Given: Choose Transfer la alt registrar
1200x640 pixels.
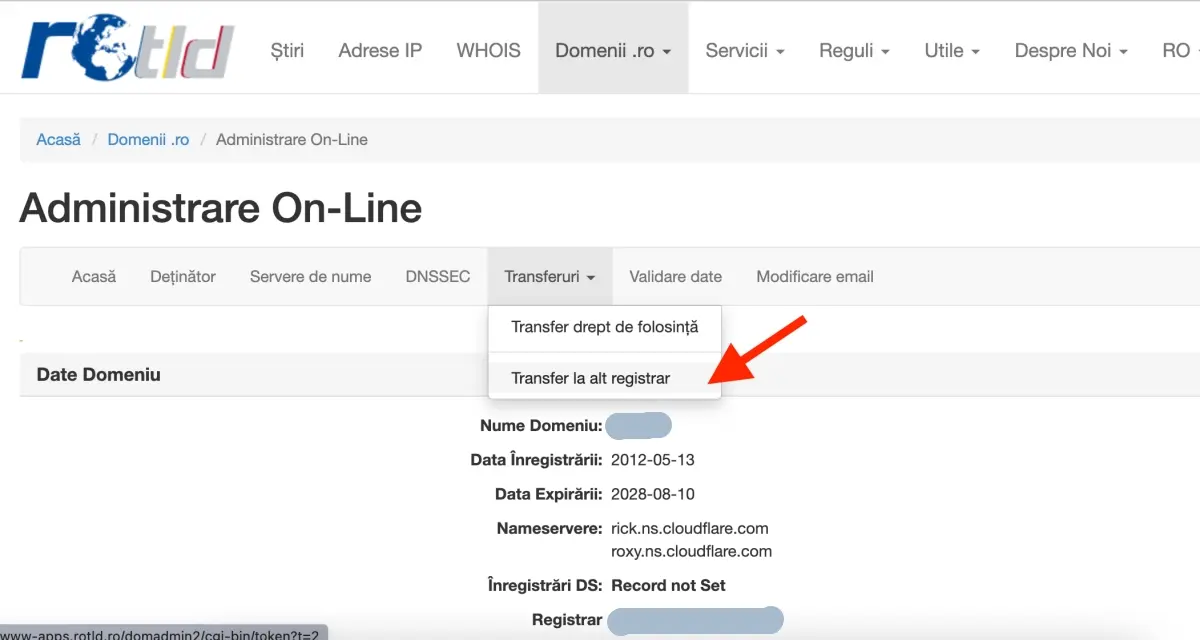Looking at the screenshot, I should 605,378.
